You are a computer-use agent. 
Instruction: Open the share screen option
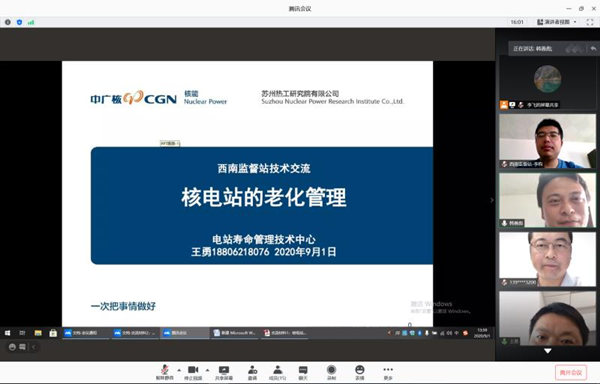tap(224, 372)
